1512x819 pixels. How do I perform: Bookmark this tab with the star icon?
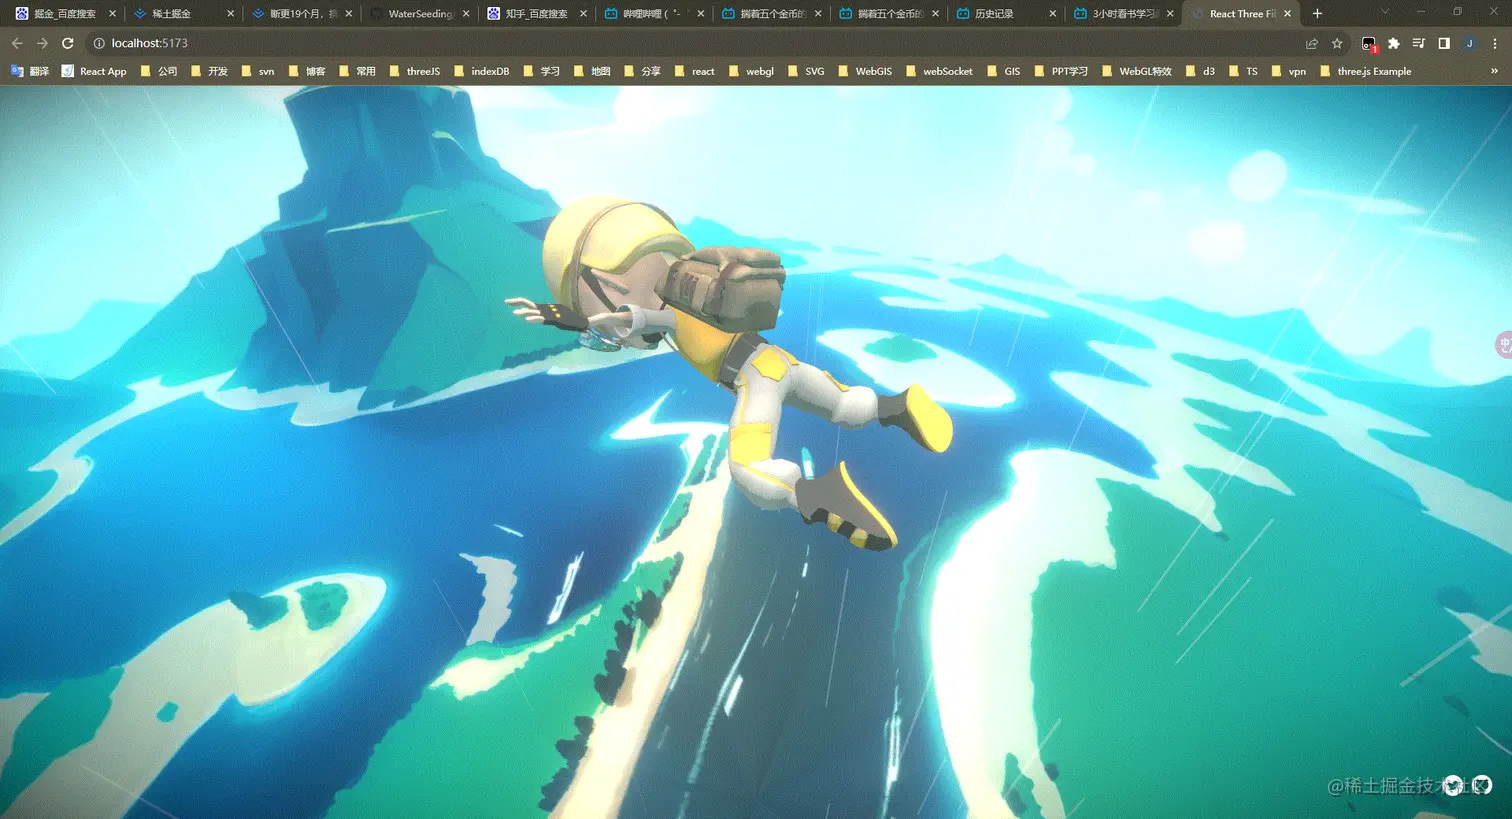[1337, 43]
